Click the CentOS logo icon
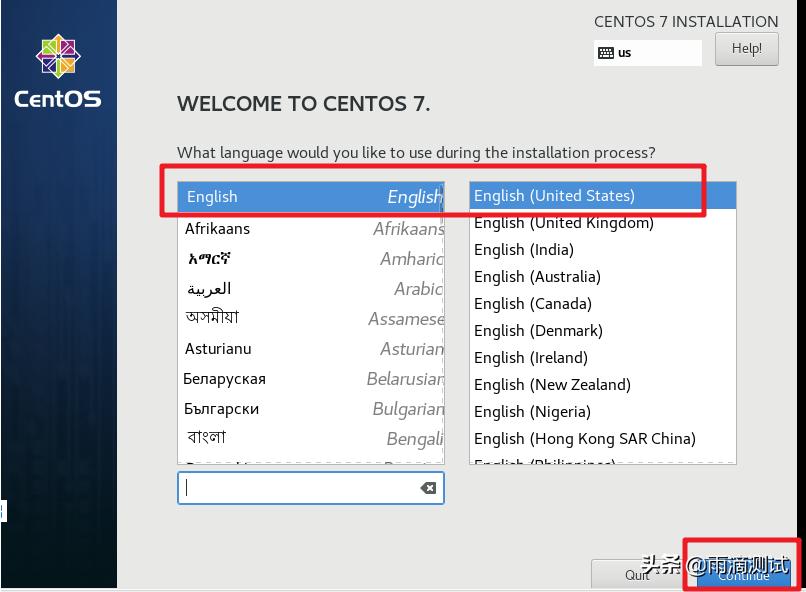The height and width of the screenshot is (592, 806). tap(57, 56)
